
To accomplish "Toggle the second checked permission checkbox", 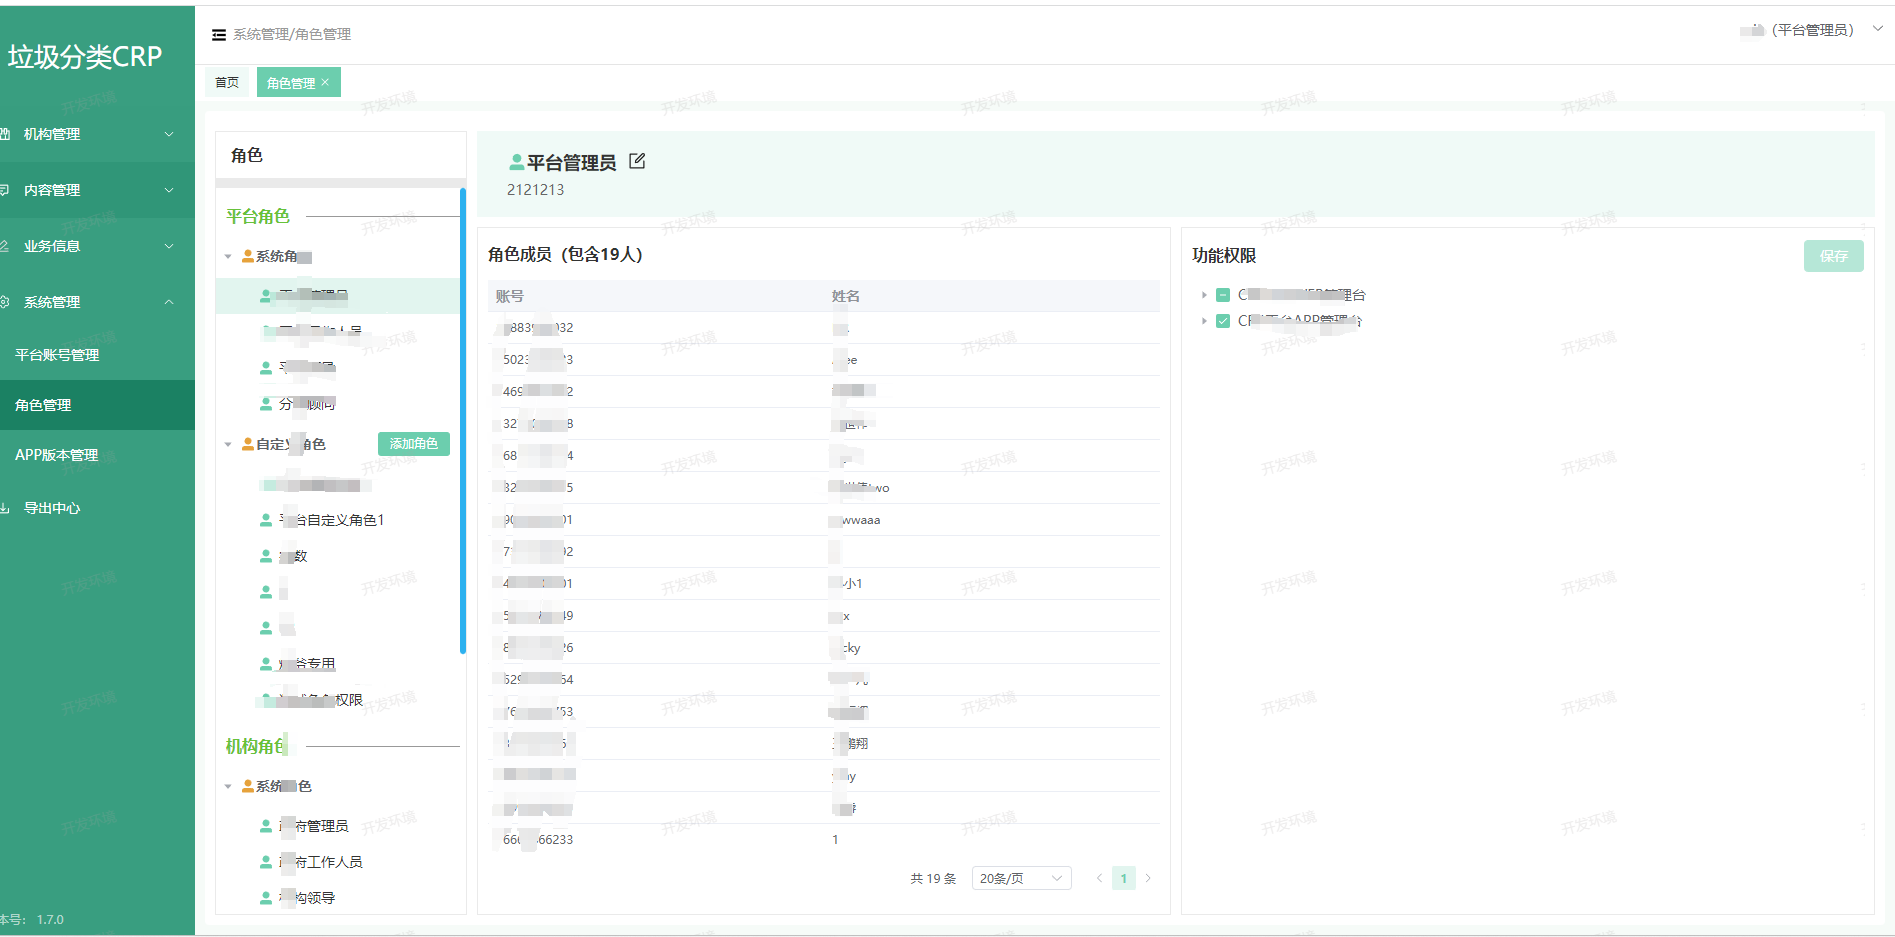I will [1222, 321].
